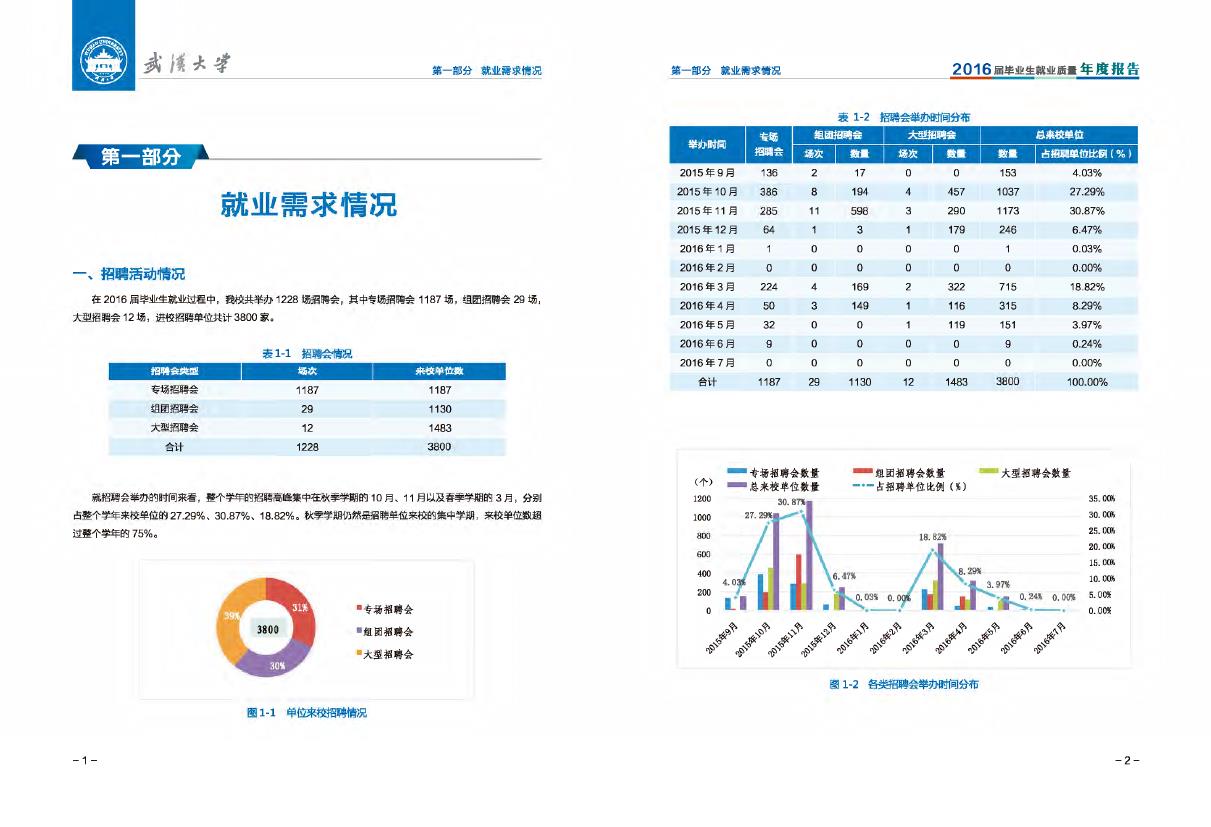The height and width of the screenshot is (827, 1211).
Task: Click the purple 组团招聘会 donut legend swatch
Action: click(358, 631)
